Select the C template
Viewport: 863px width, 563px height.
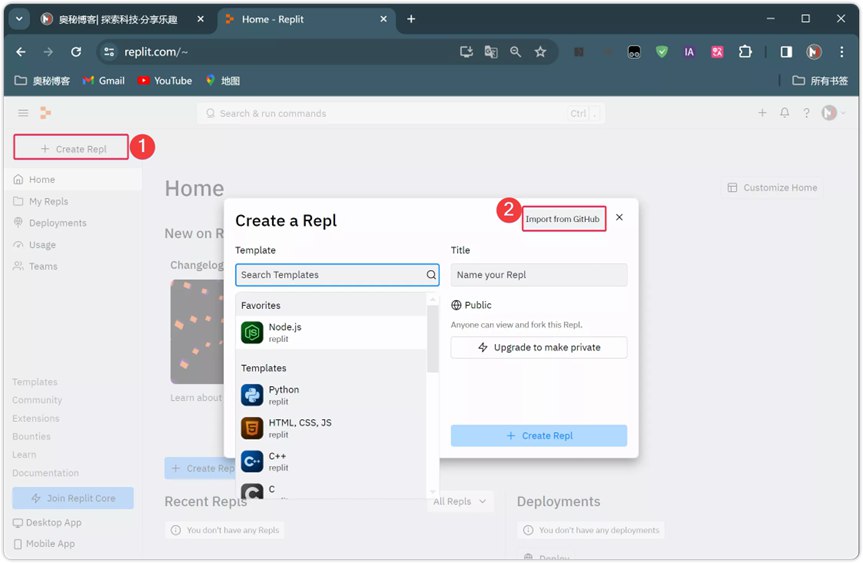[x=332, y=491]
